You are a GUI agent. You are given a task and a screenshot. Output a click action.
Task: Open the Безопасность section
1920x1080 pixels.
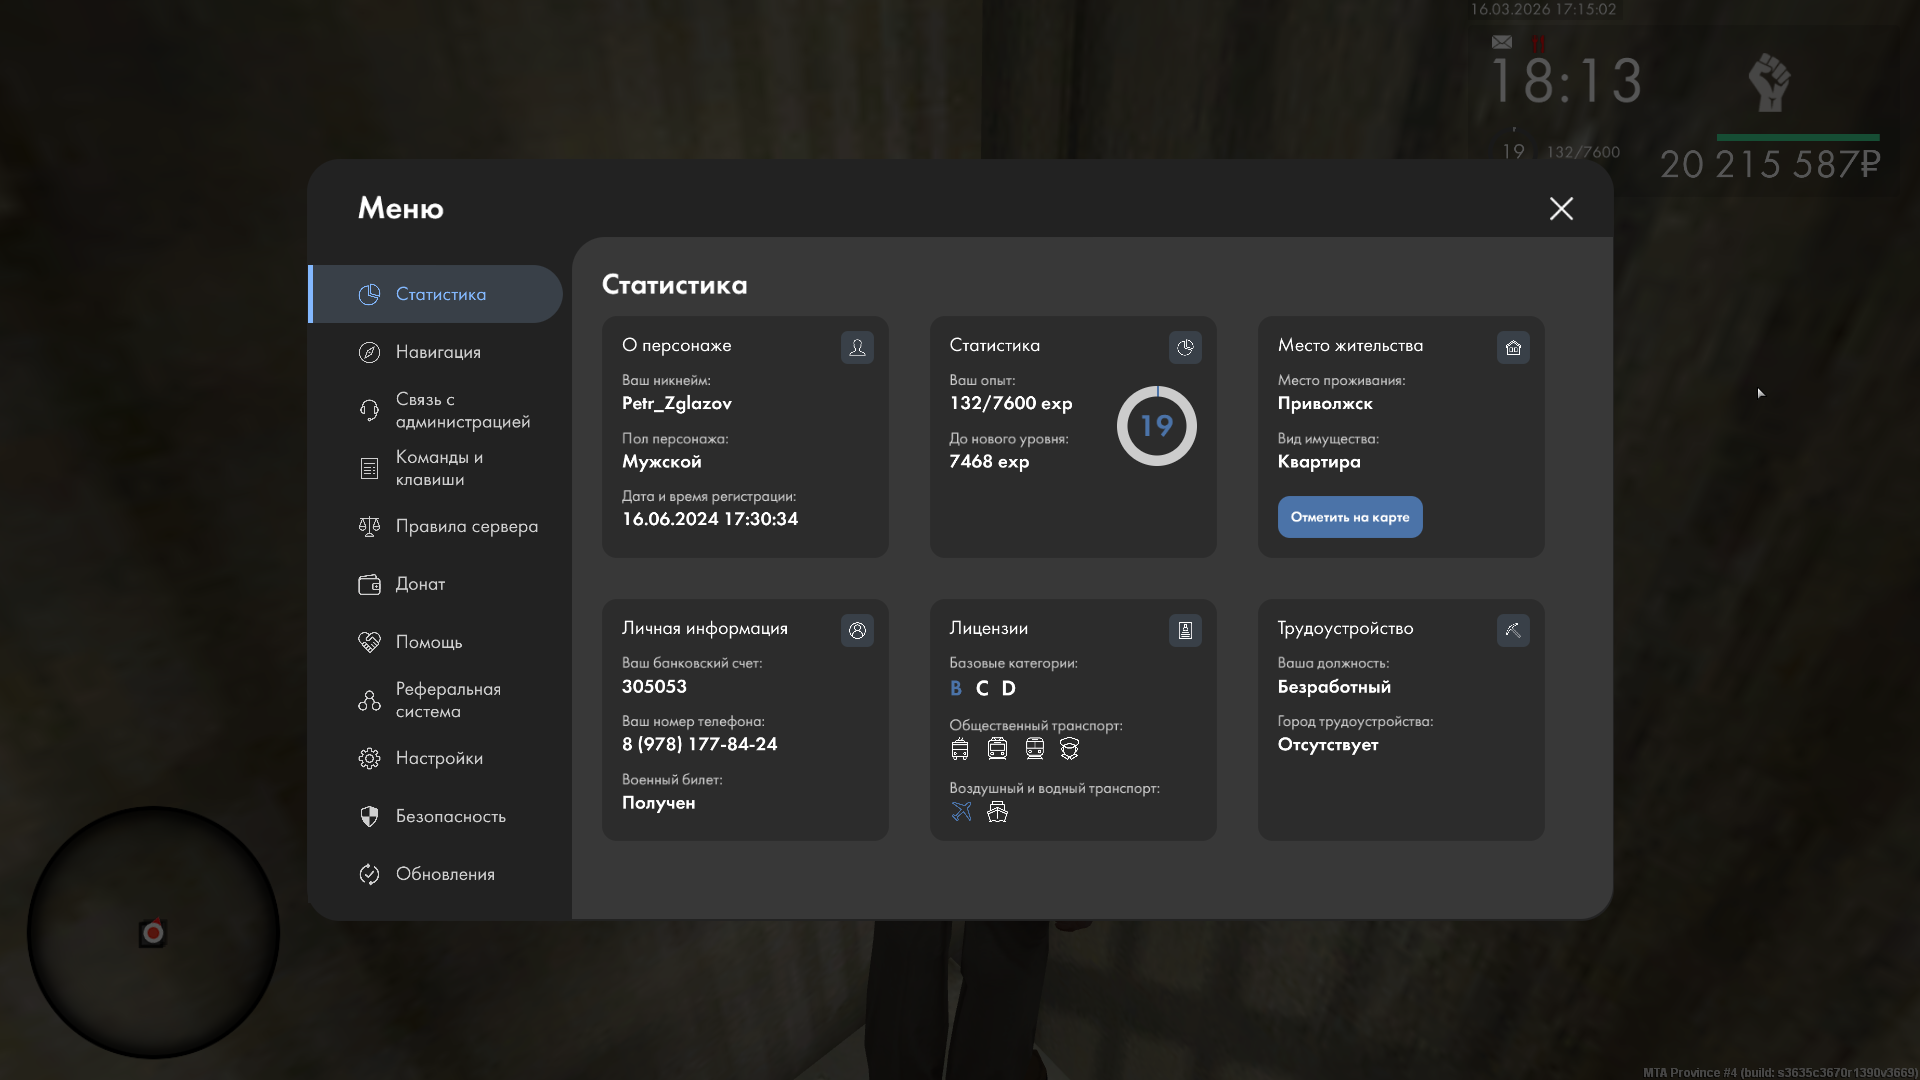point(450,816)
